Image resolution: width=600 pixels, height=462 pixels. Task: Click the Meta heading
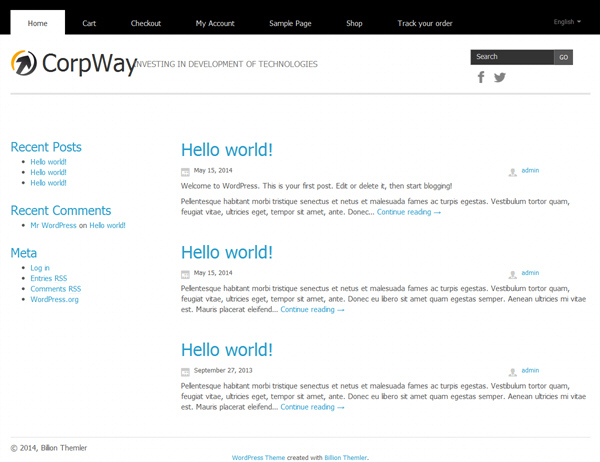point(24,253)
